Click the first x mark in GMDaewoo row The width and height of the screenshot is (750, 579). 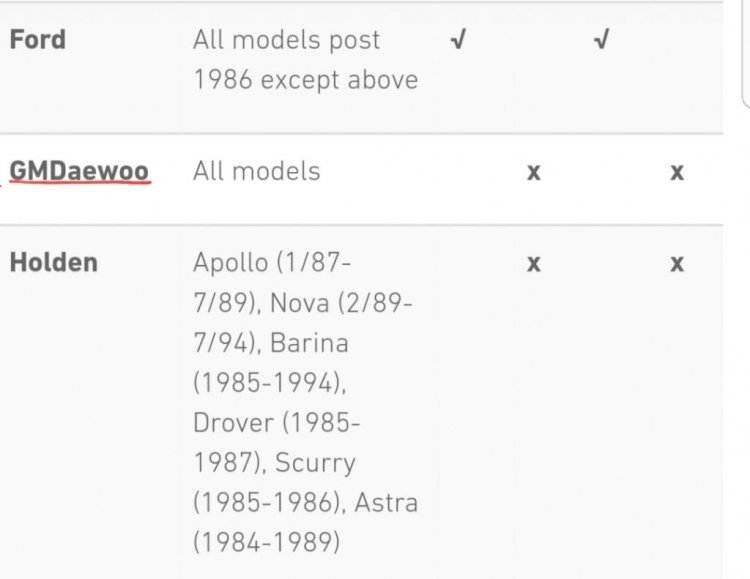(534, 172)
